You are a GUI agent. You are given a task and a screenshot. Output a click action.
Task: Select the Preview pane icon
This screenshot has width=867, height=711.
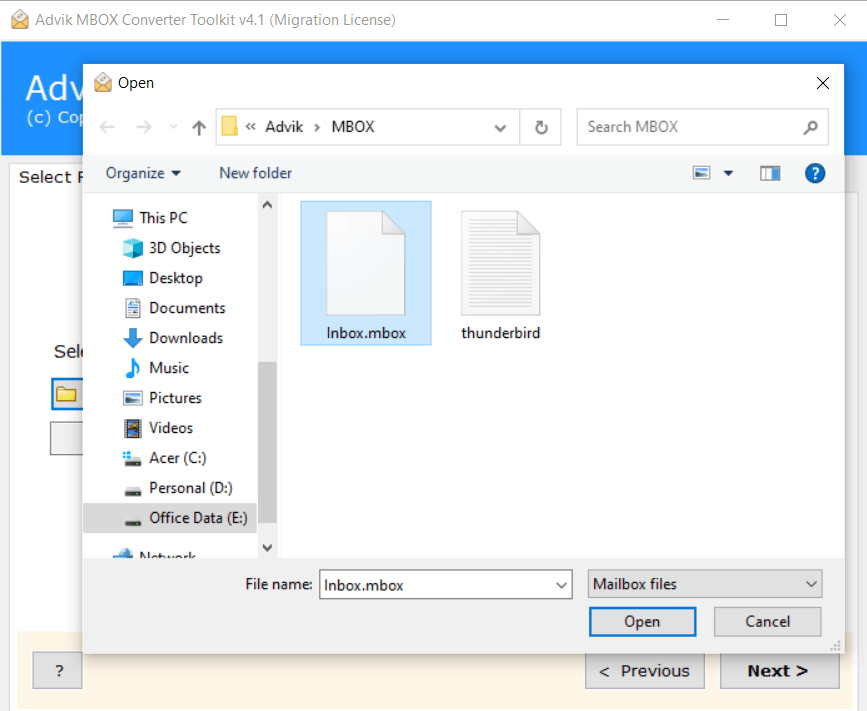[770, 173]
